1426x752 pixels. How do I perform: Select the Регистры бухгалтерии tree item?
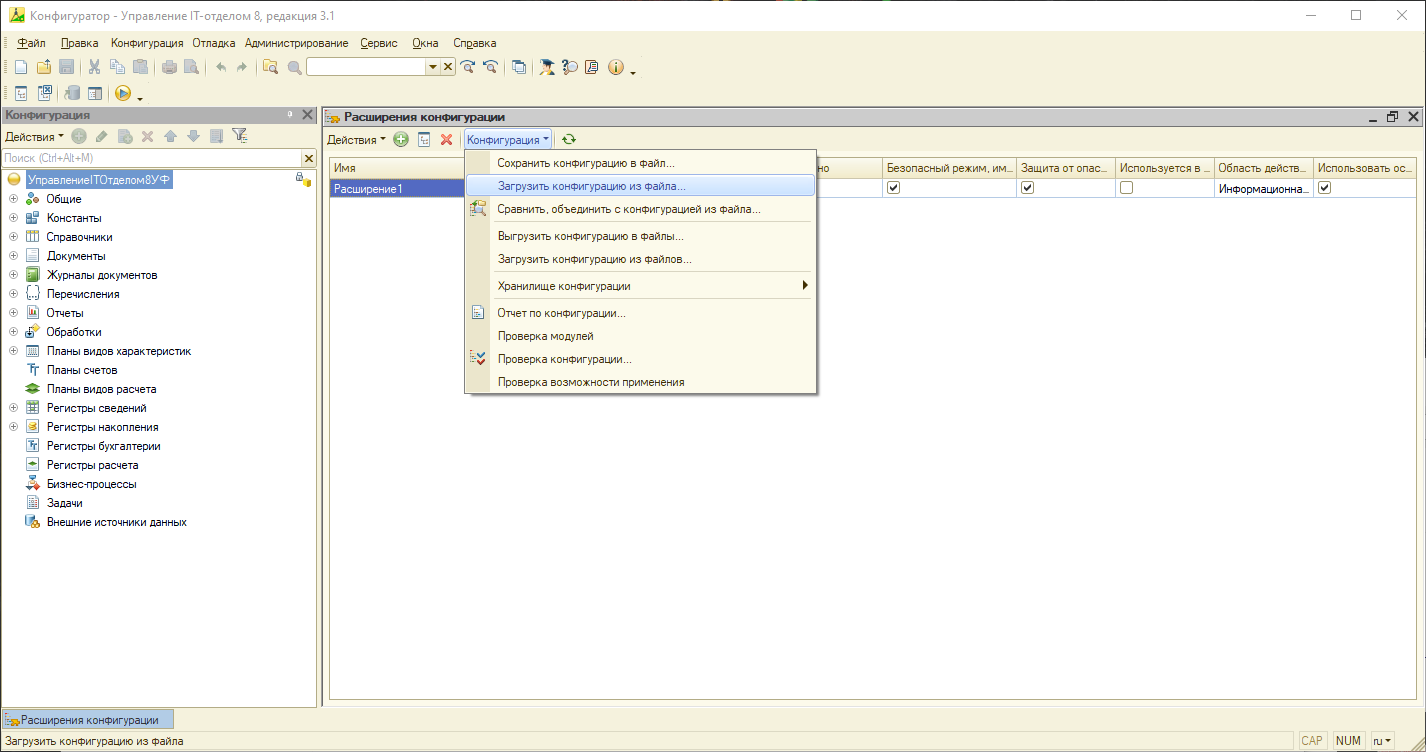coord(103,446)
